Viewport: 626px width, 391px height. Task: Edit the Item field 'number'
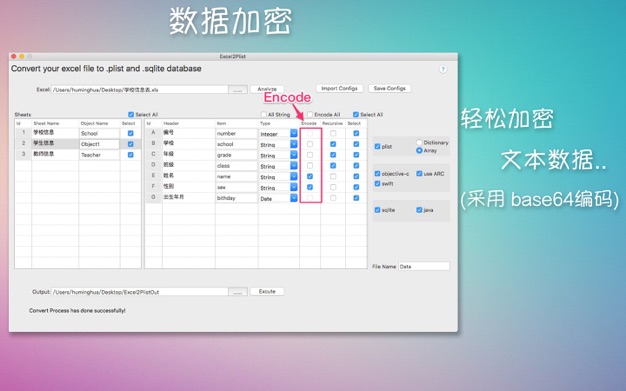coord(236,133)
